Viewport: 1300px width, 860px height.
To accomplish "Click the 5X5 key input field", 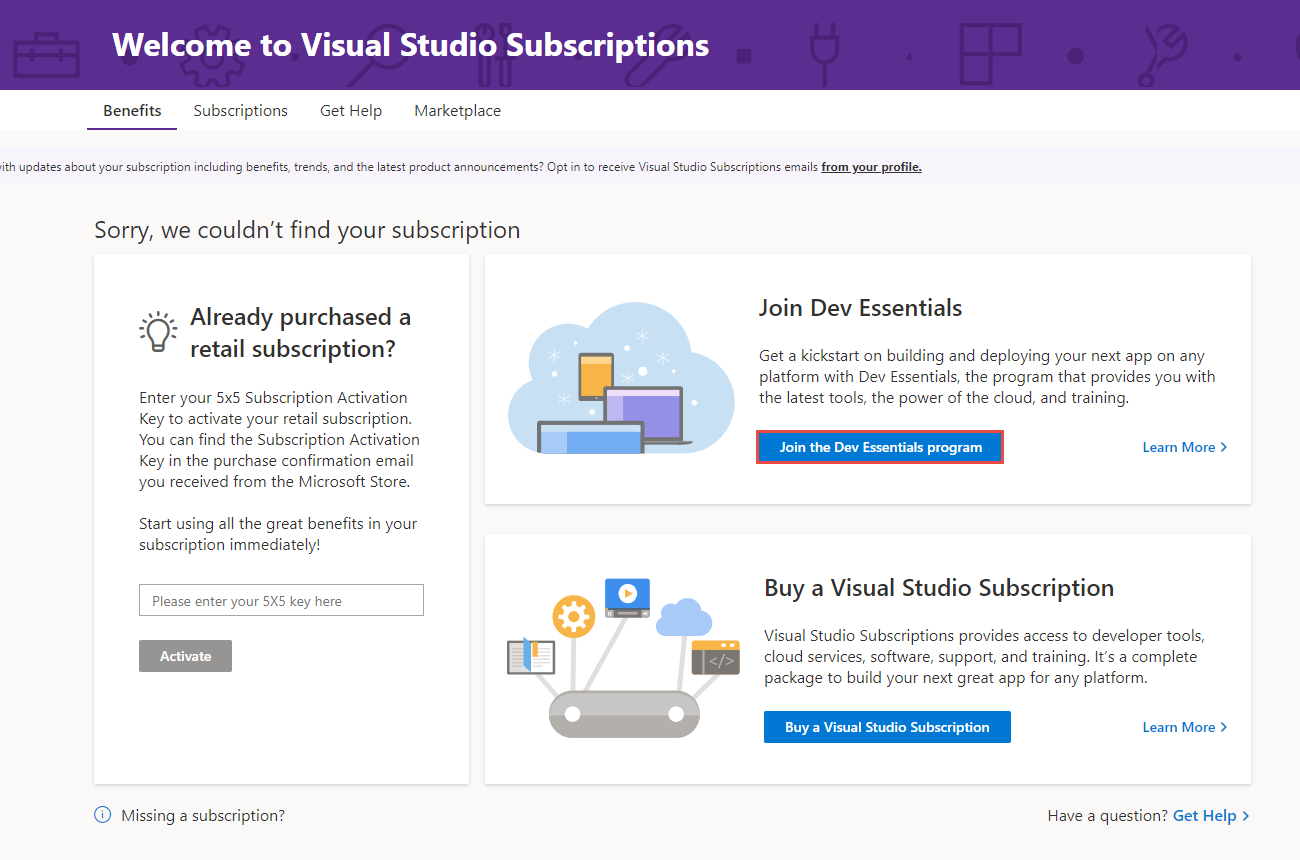I will 281,600.
